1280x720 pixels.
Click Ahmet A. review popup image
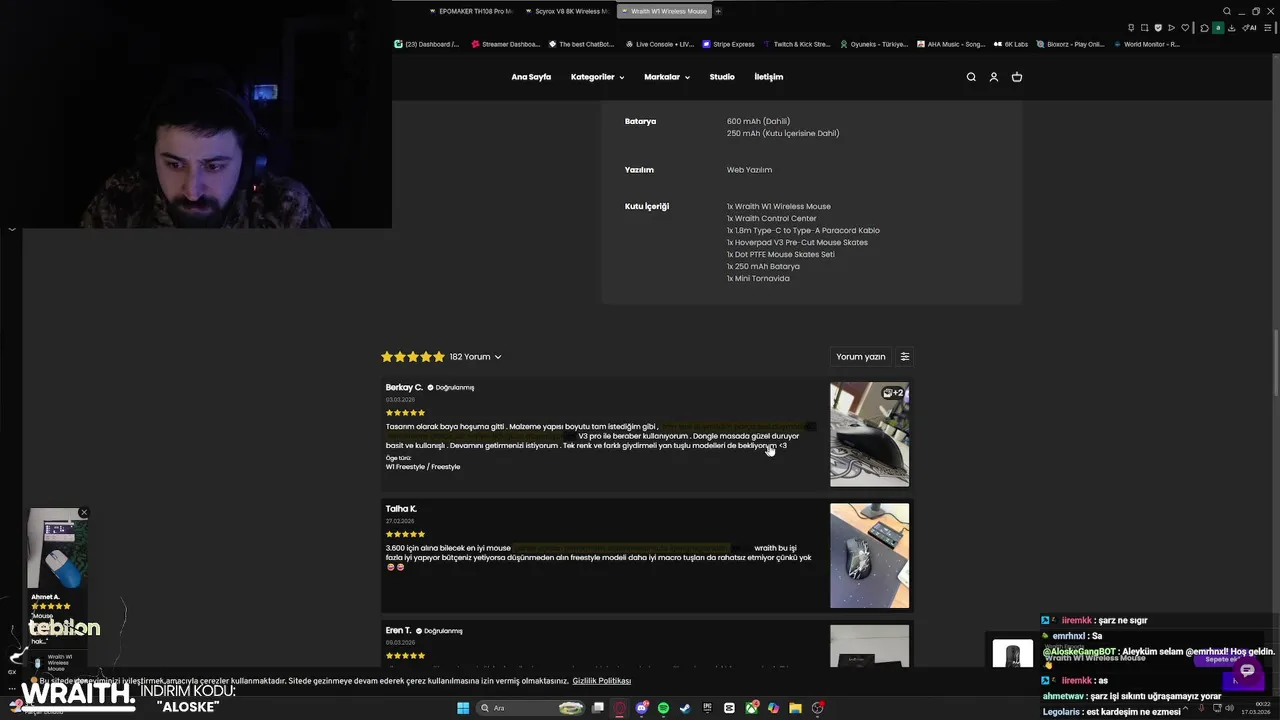[57, 548]
